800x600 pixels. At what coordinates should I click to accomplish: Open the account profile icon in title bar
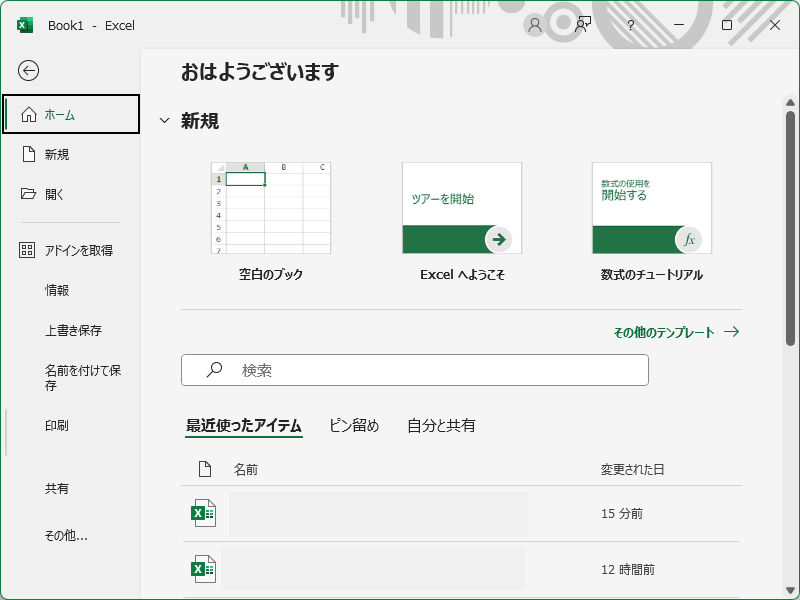coord(535,25)
